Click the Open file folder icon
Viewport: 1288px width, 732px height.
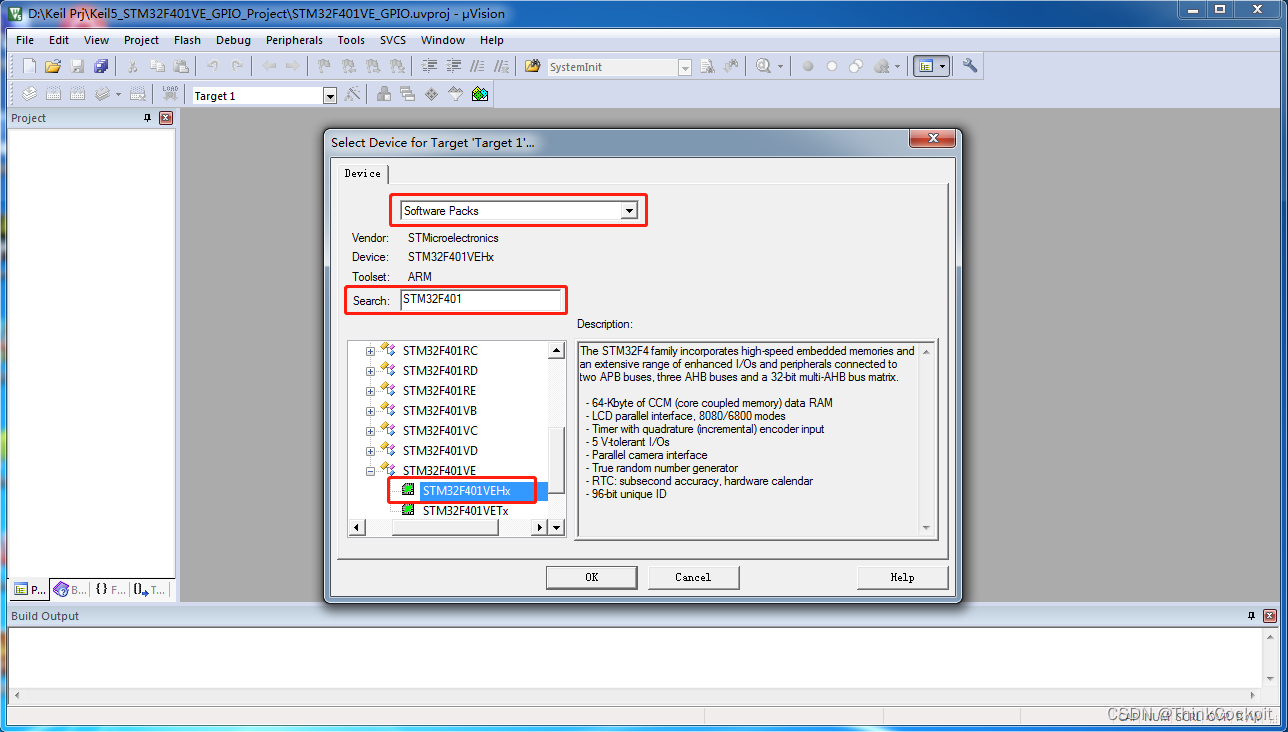[53, 66]
